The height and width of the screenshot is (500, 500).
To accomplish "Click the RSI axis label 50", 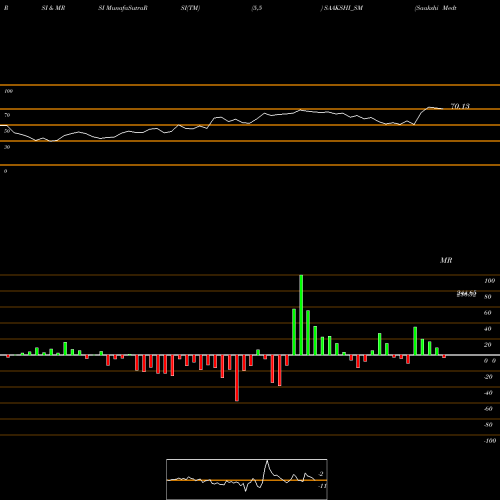I will pos(7,131).
